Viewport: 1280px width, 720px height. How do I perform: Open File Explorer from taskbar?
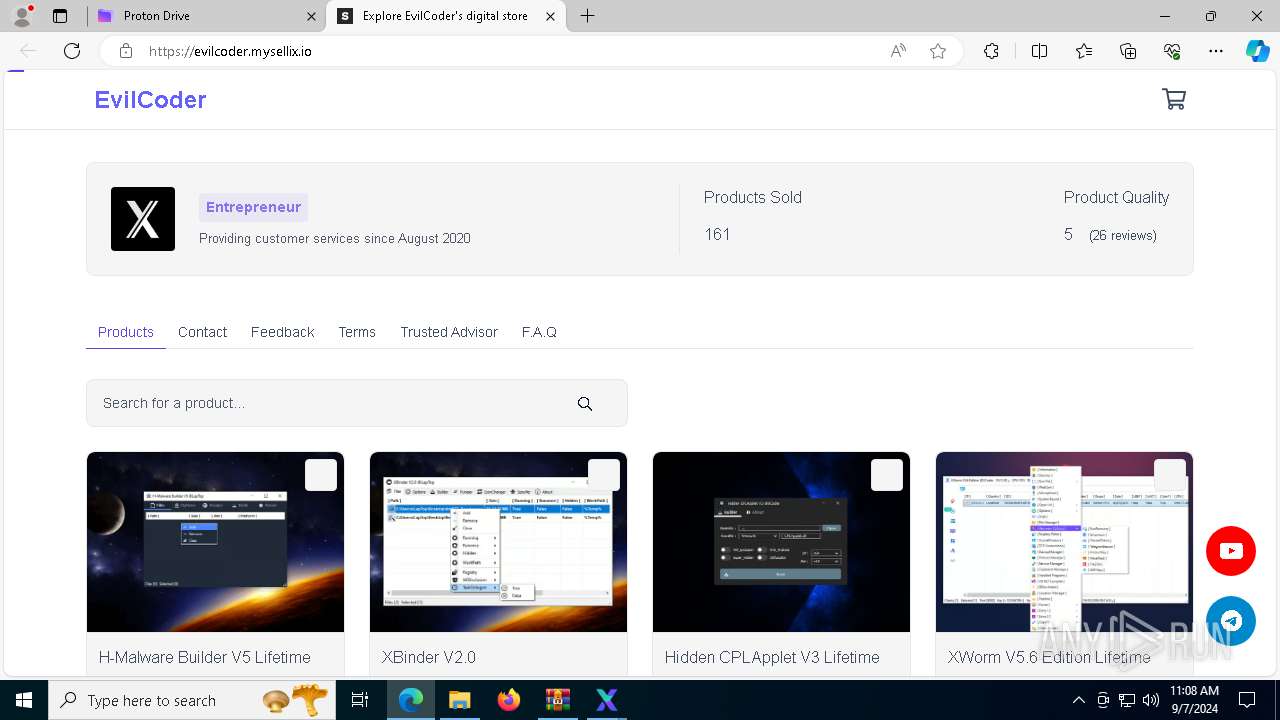pos(459,700)
